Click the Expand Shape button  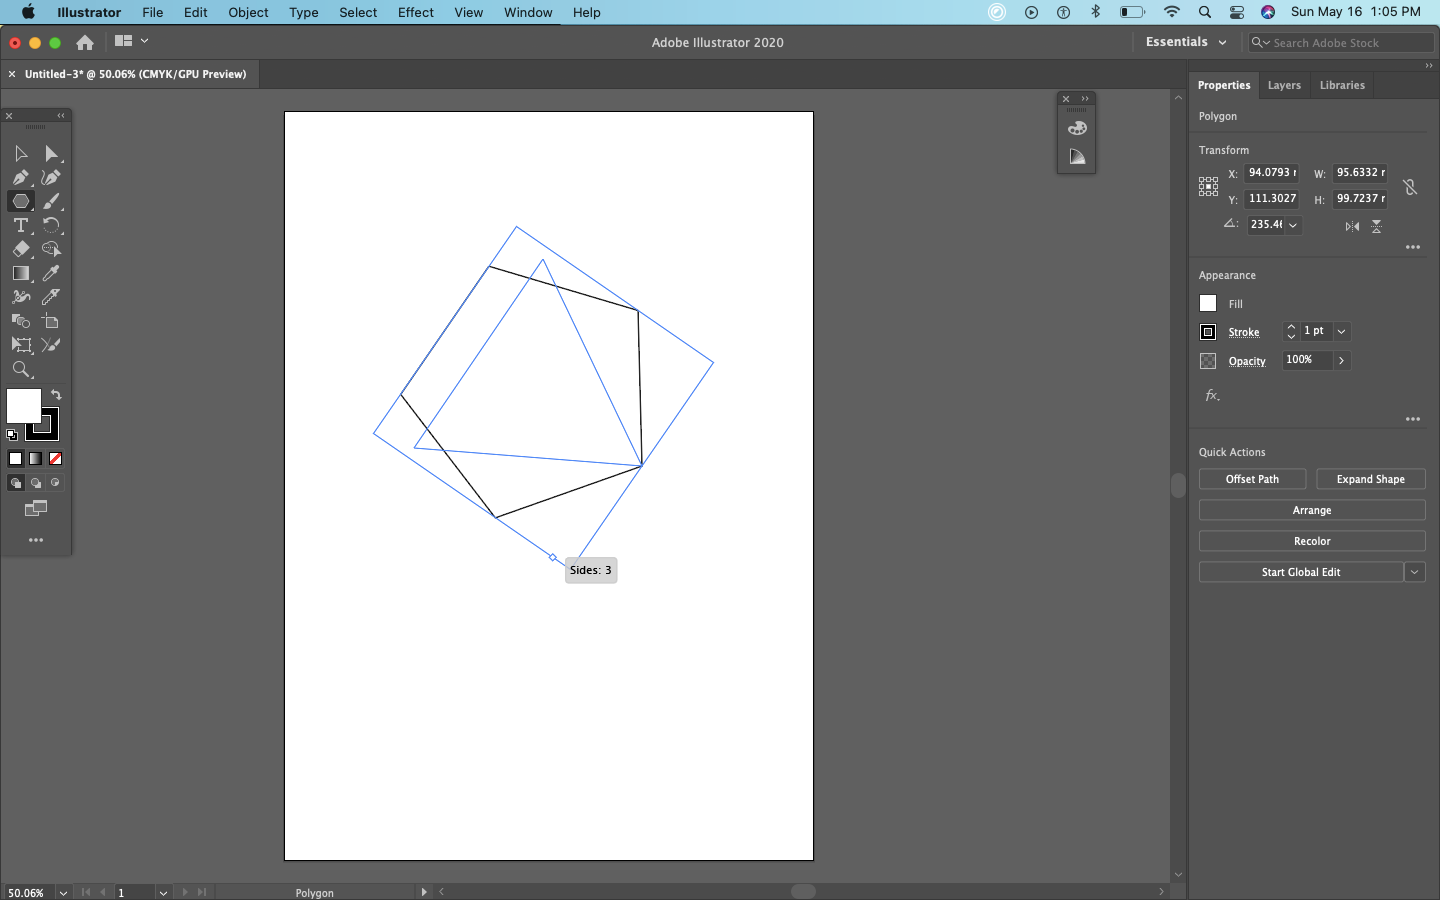click(1370, 479)
